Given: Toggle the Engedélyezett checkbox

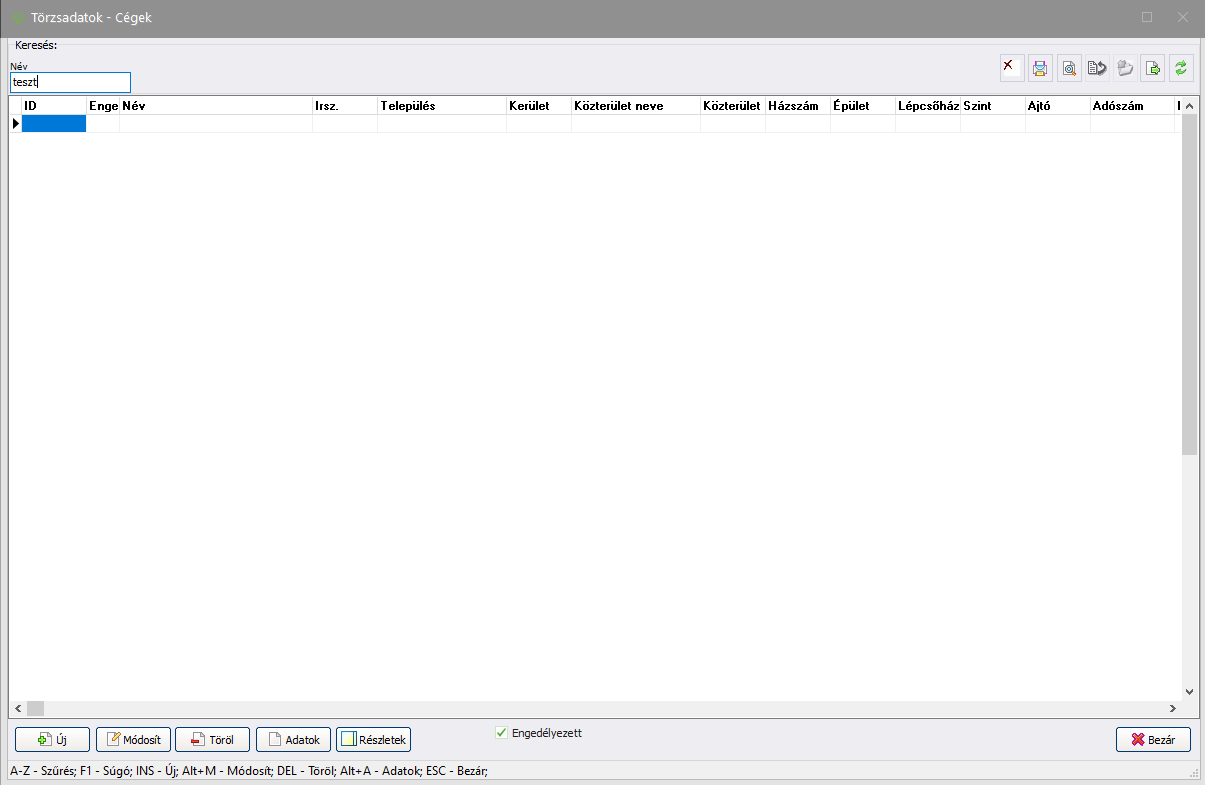Looking at the screenshot, I should click(x=502, y=733).
